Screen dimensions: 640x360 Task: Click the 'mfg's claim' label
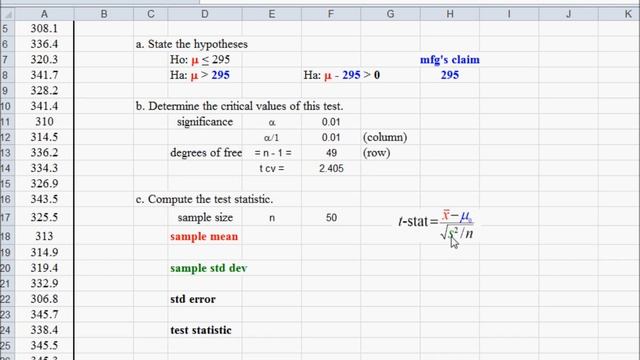click(x=450, y=60)
